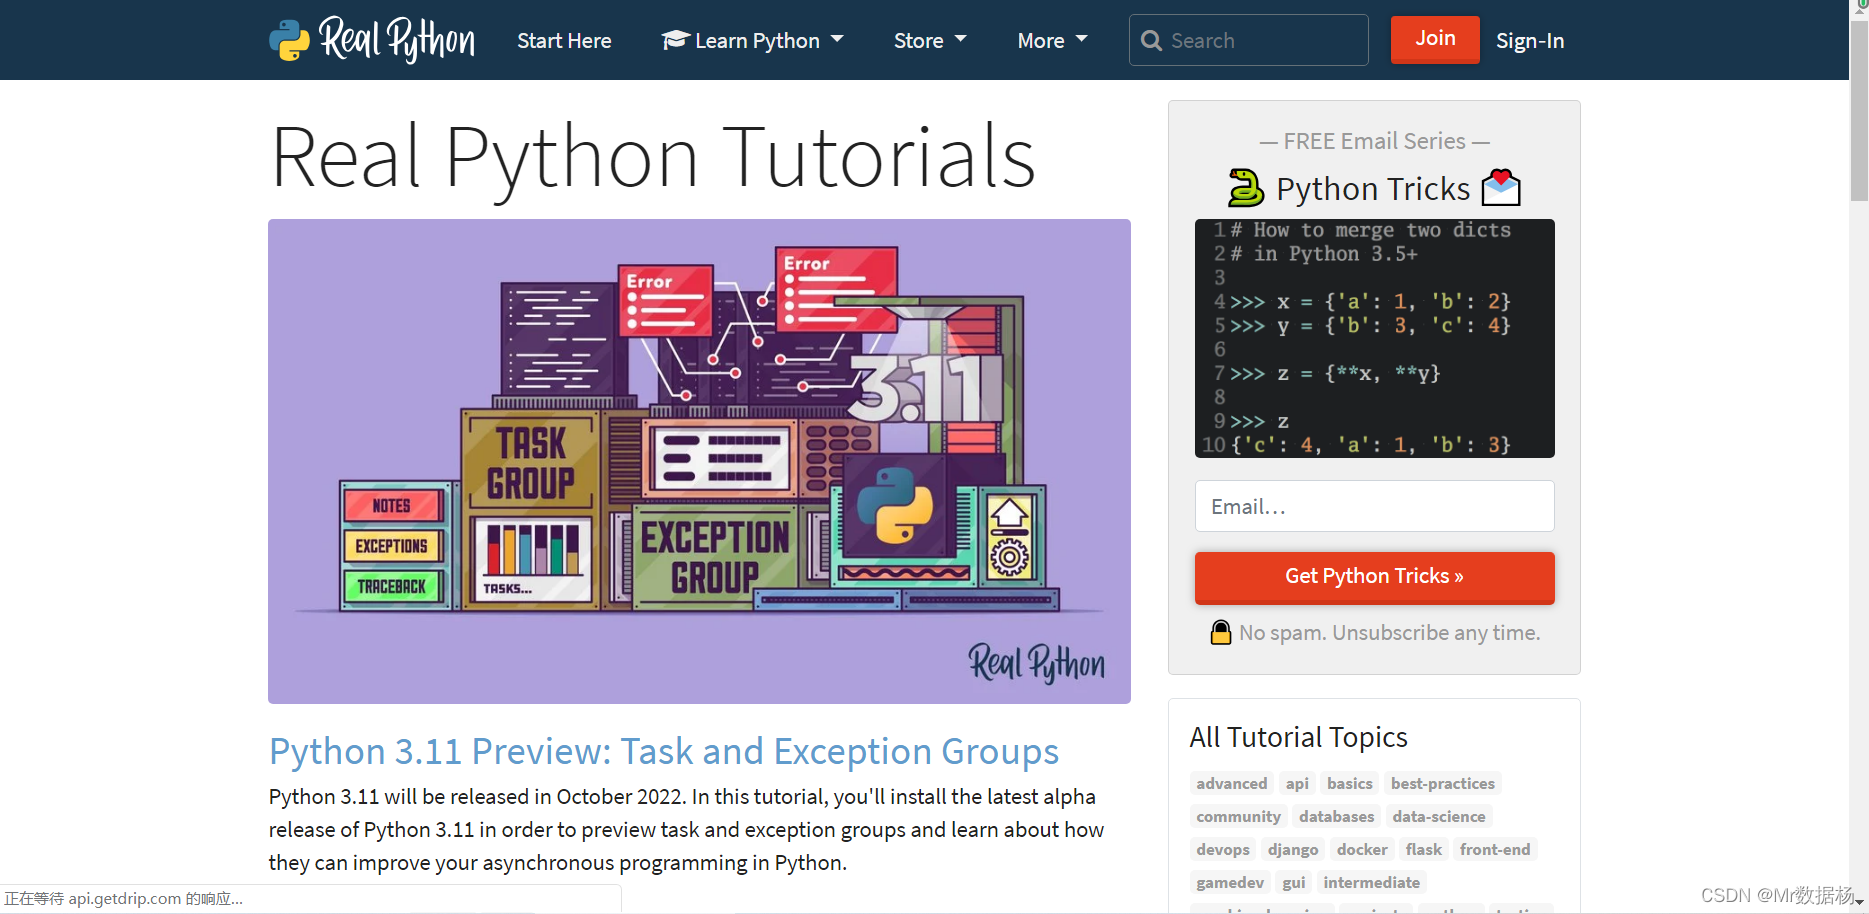
Task: Click the Real Python Tutorials heading
Action: [653, 157]
